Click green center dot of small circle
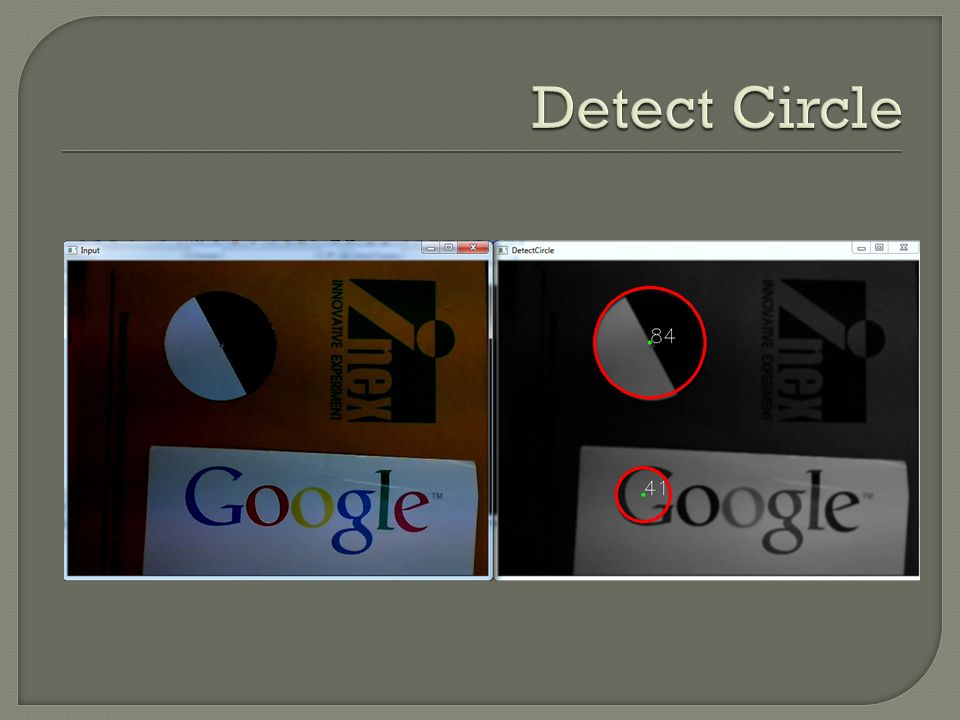The width and height of the screenshot is (960, 720). (643, 495)
